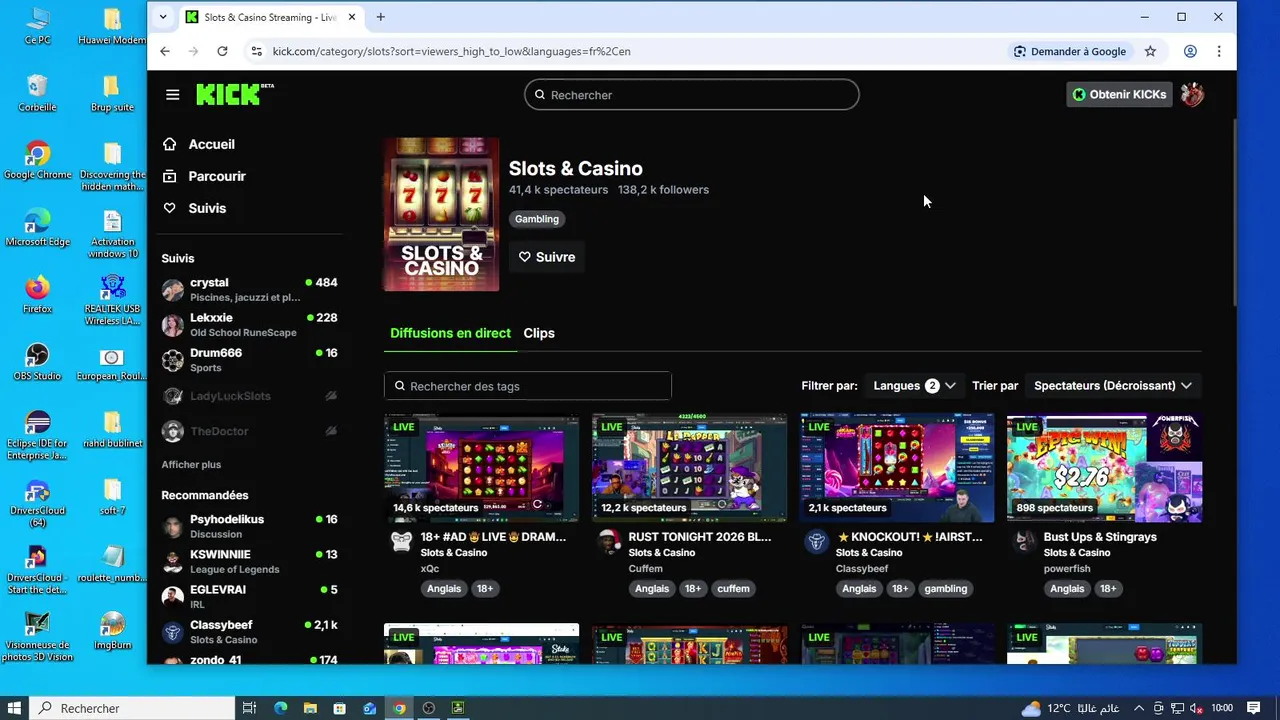Bookmark the page with the star icon

pos(1150,51)
